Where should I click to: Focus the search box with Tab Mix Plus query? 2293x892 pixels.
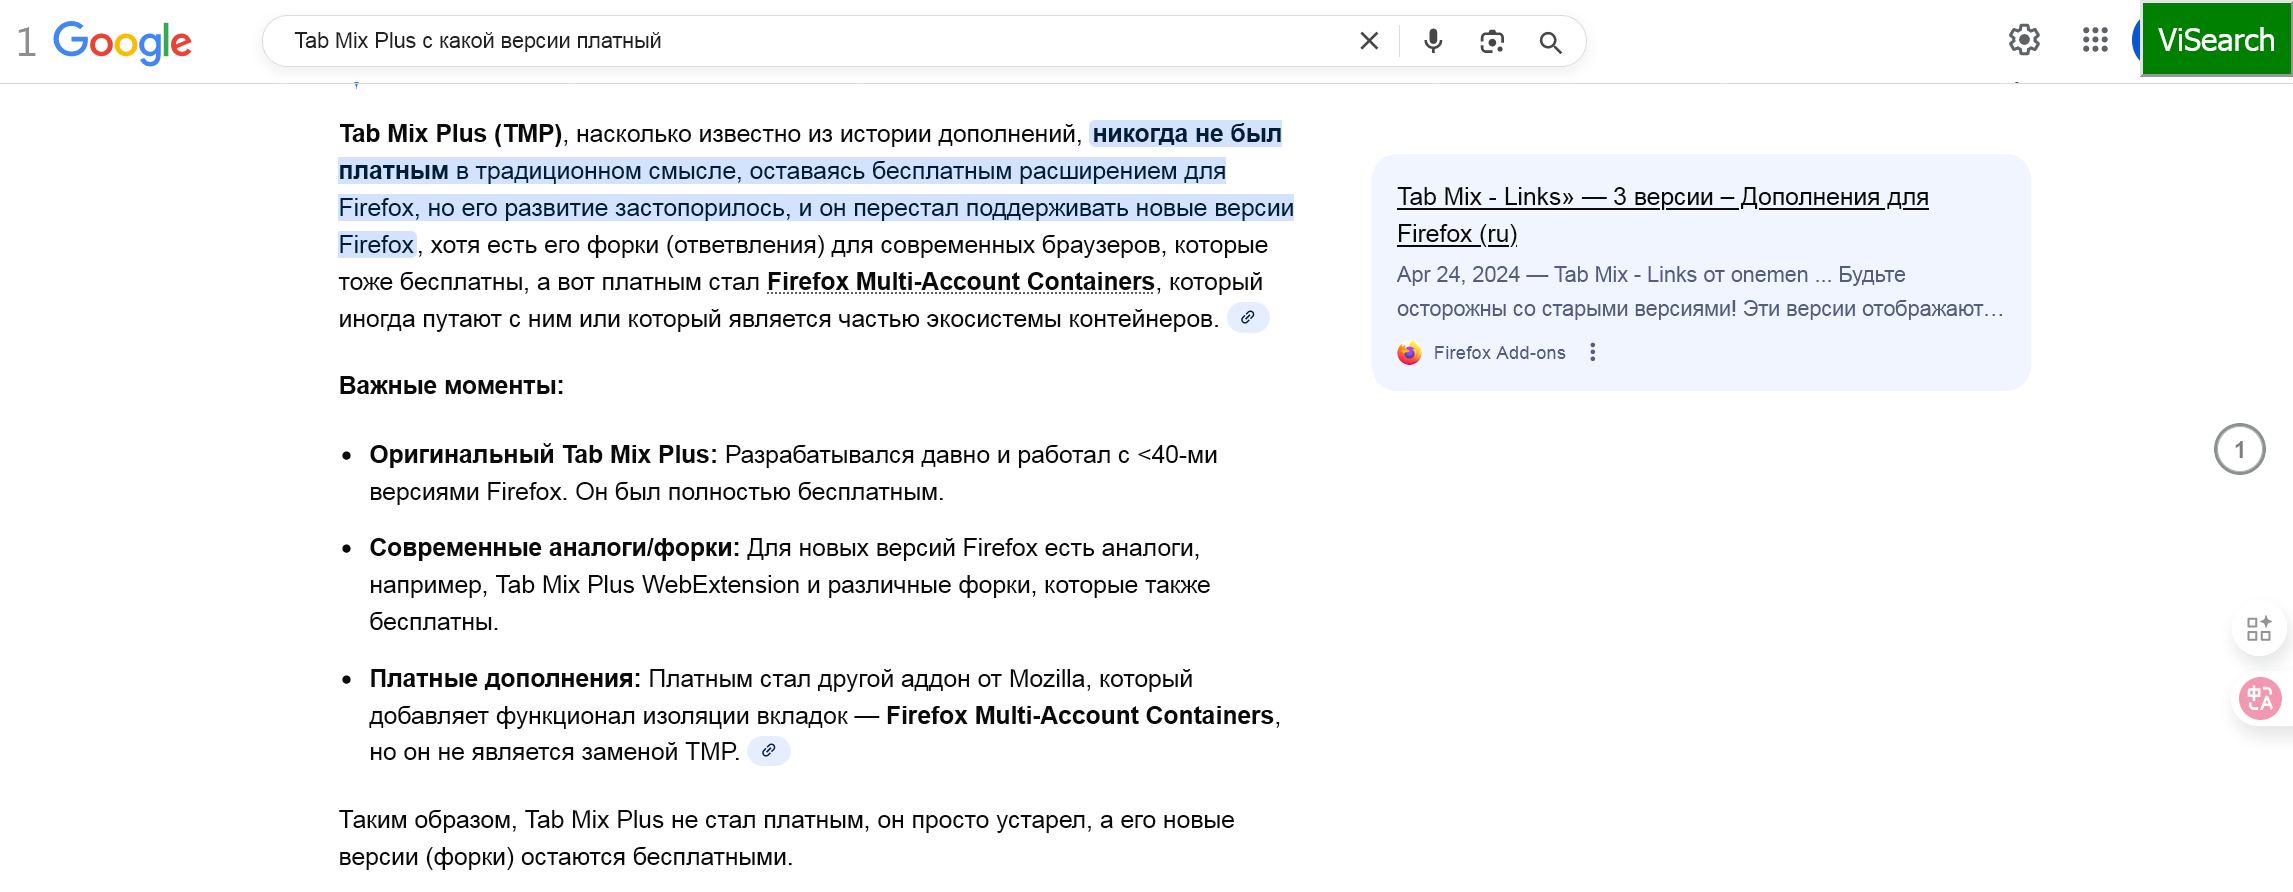pyautogui.click(x=800, y=41)
